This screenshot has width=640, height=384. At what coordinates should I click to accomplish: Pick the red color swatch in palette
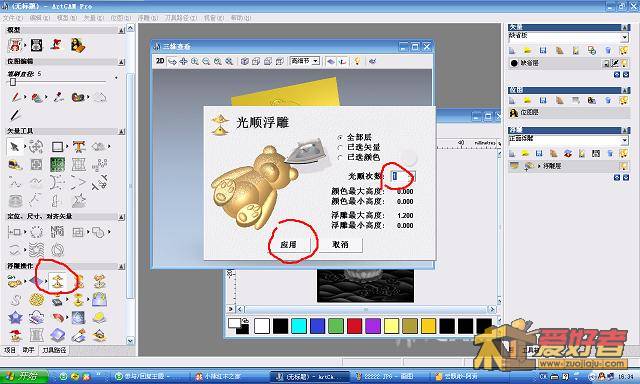pyautogui.click(x=354, y=326)
